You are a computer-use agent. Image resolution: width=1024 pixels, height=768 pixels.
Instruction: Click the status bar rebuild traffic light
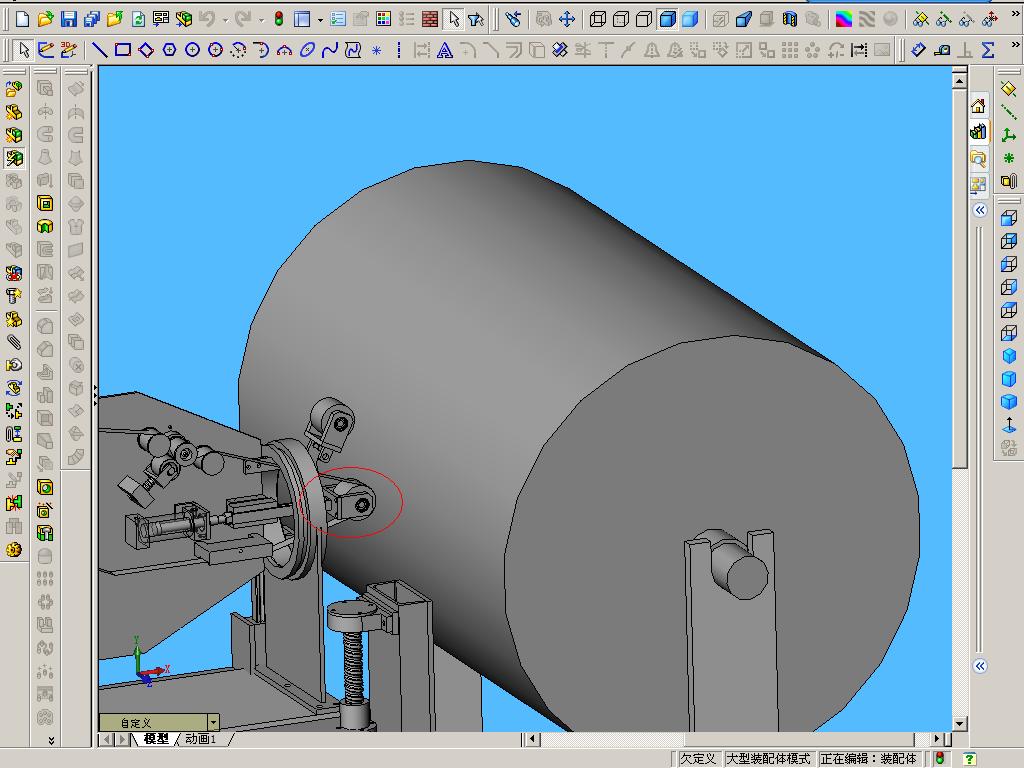pos(939,758)
